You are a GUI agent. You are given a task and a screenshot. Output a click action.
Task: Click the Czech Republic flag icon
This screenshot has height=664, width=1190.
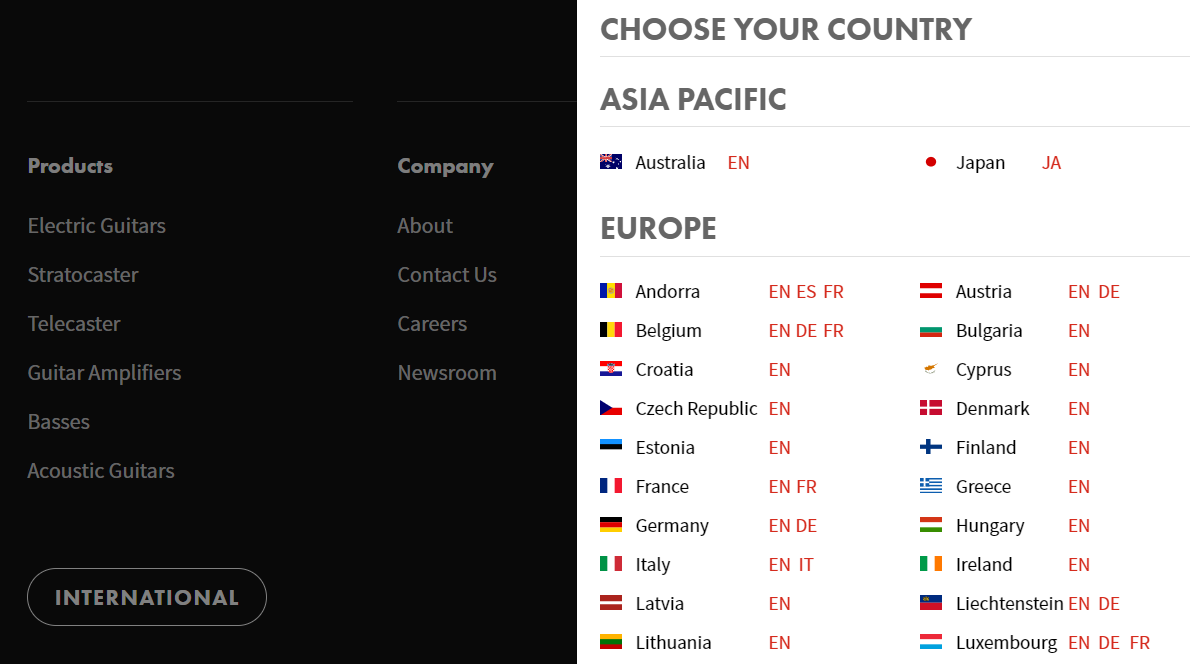[611, 408]
